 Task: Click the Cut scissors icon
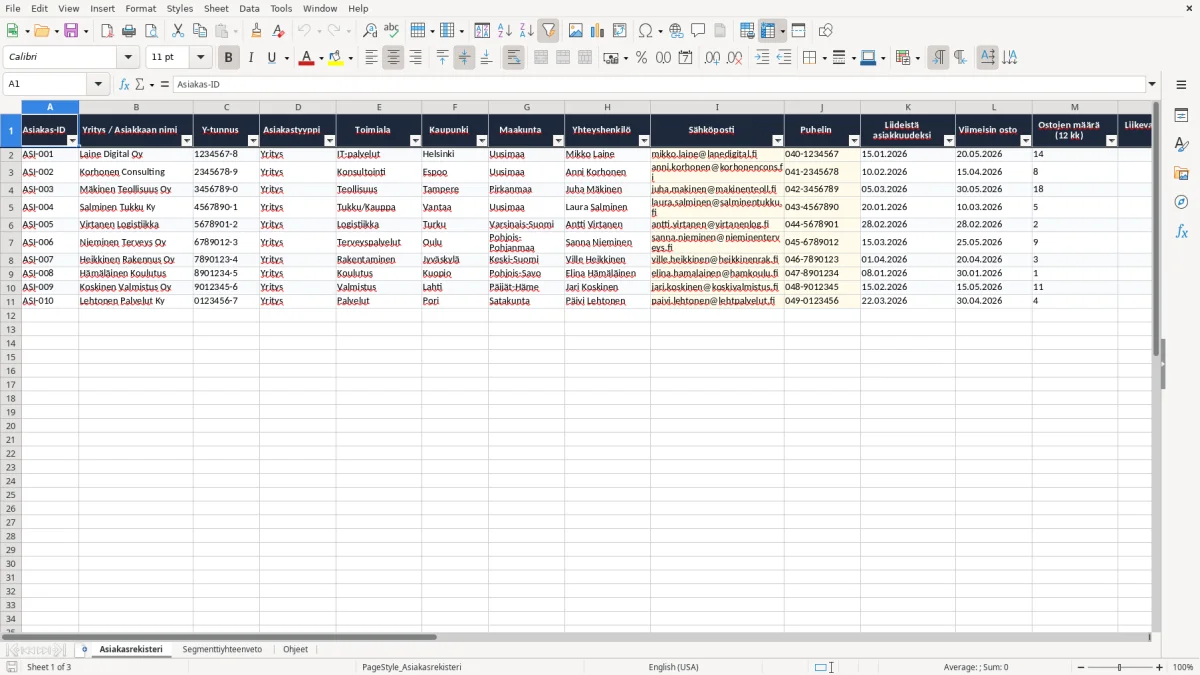pyautogui.click(x=178, y=31)
